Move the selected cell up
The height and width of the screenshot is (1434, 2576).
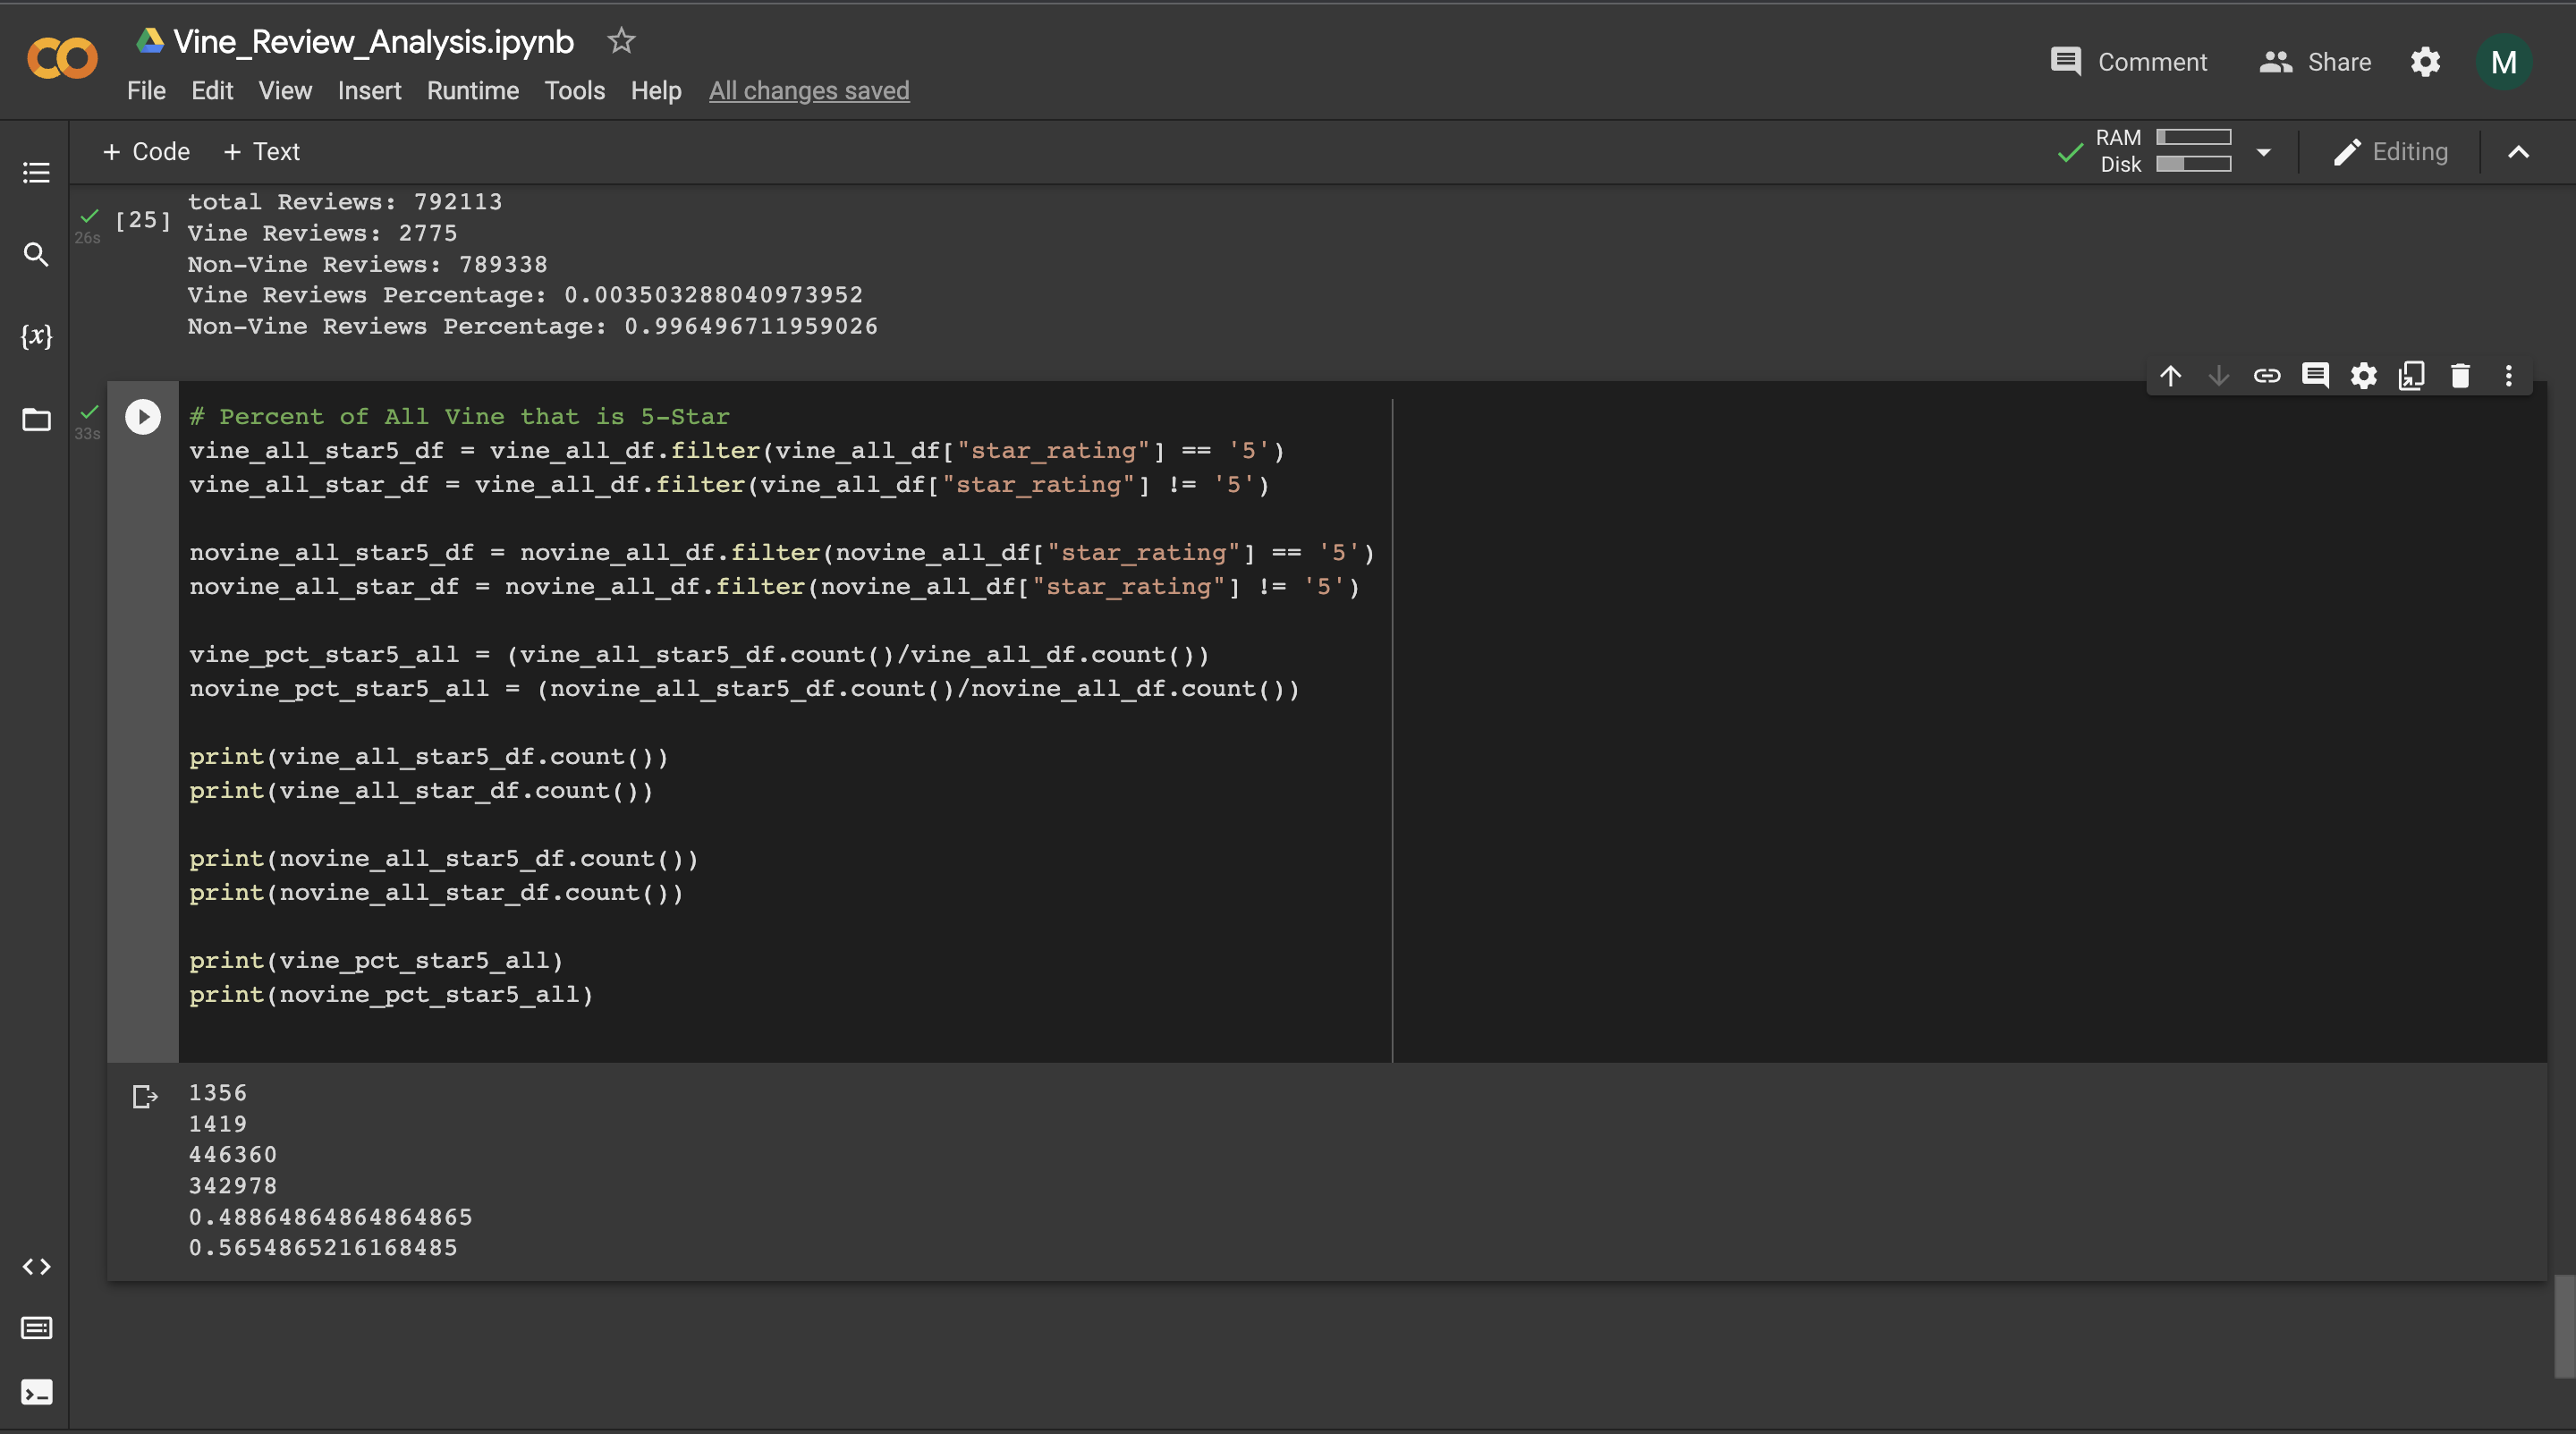point(2171,376)
